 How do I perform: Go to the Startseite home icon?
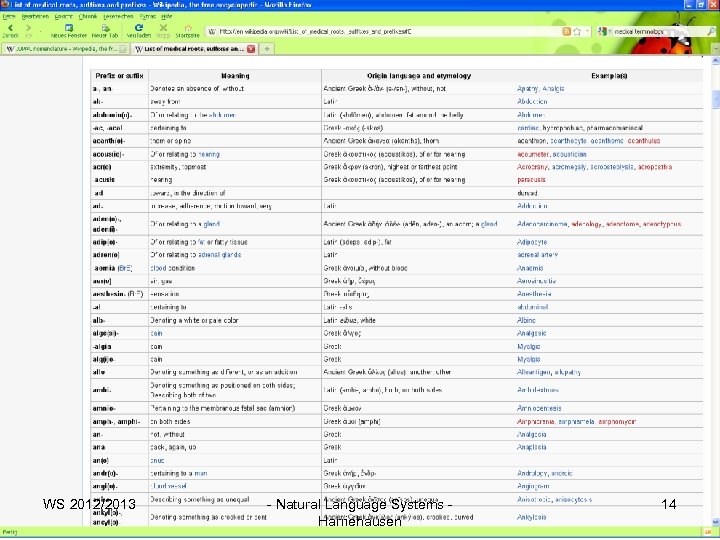(x=187, y=31)
